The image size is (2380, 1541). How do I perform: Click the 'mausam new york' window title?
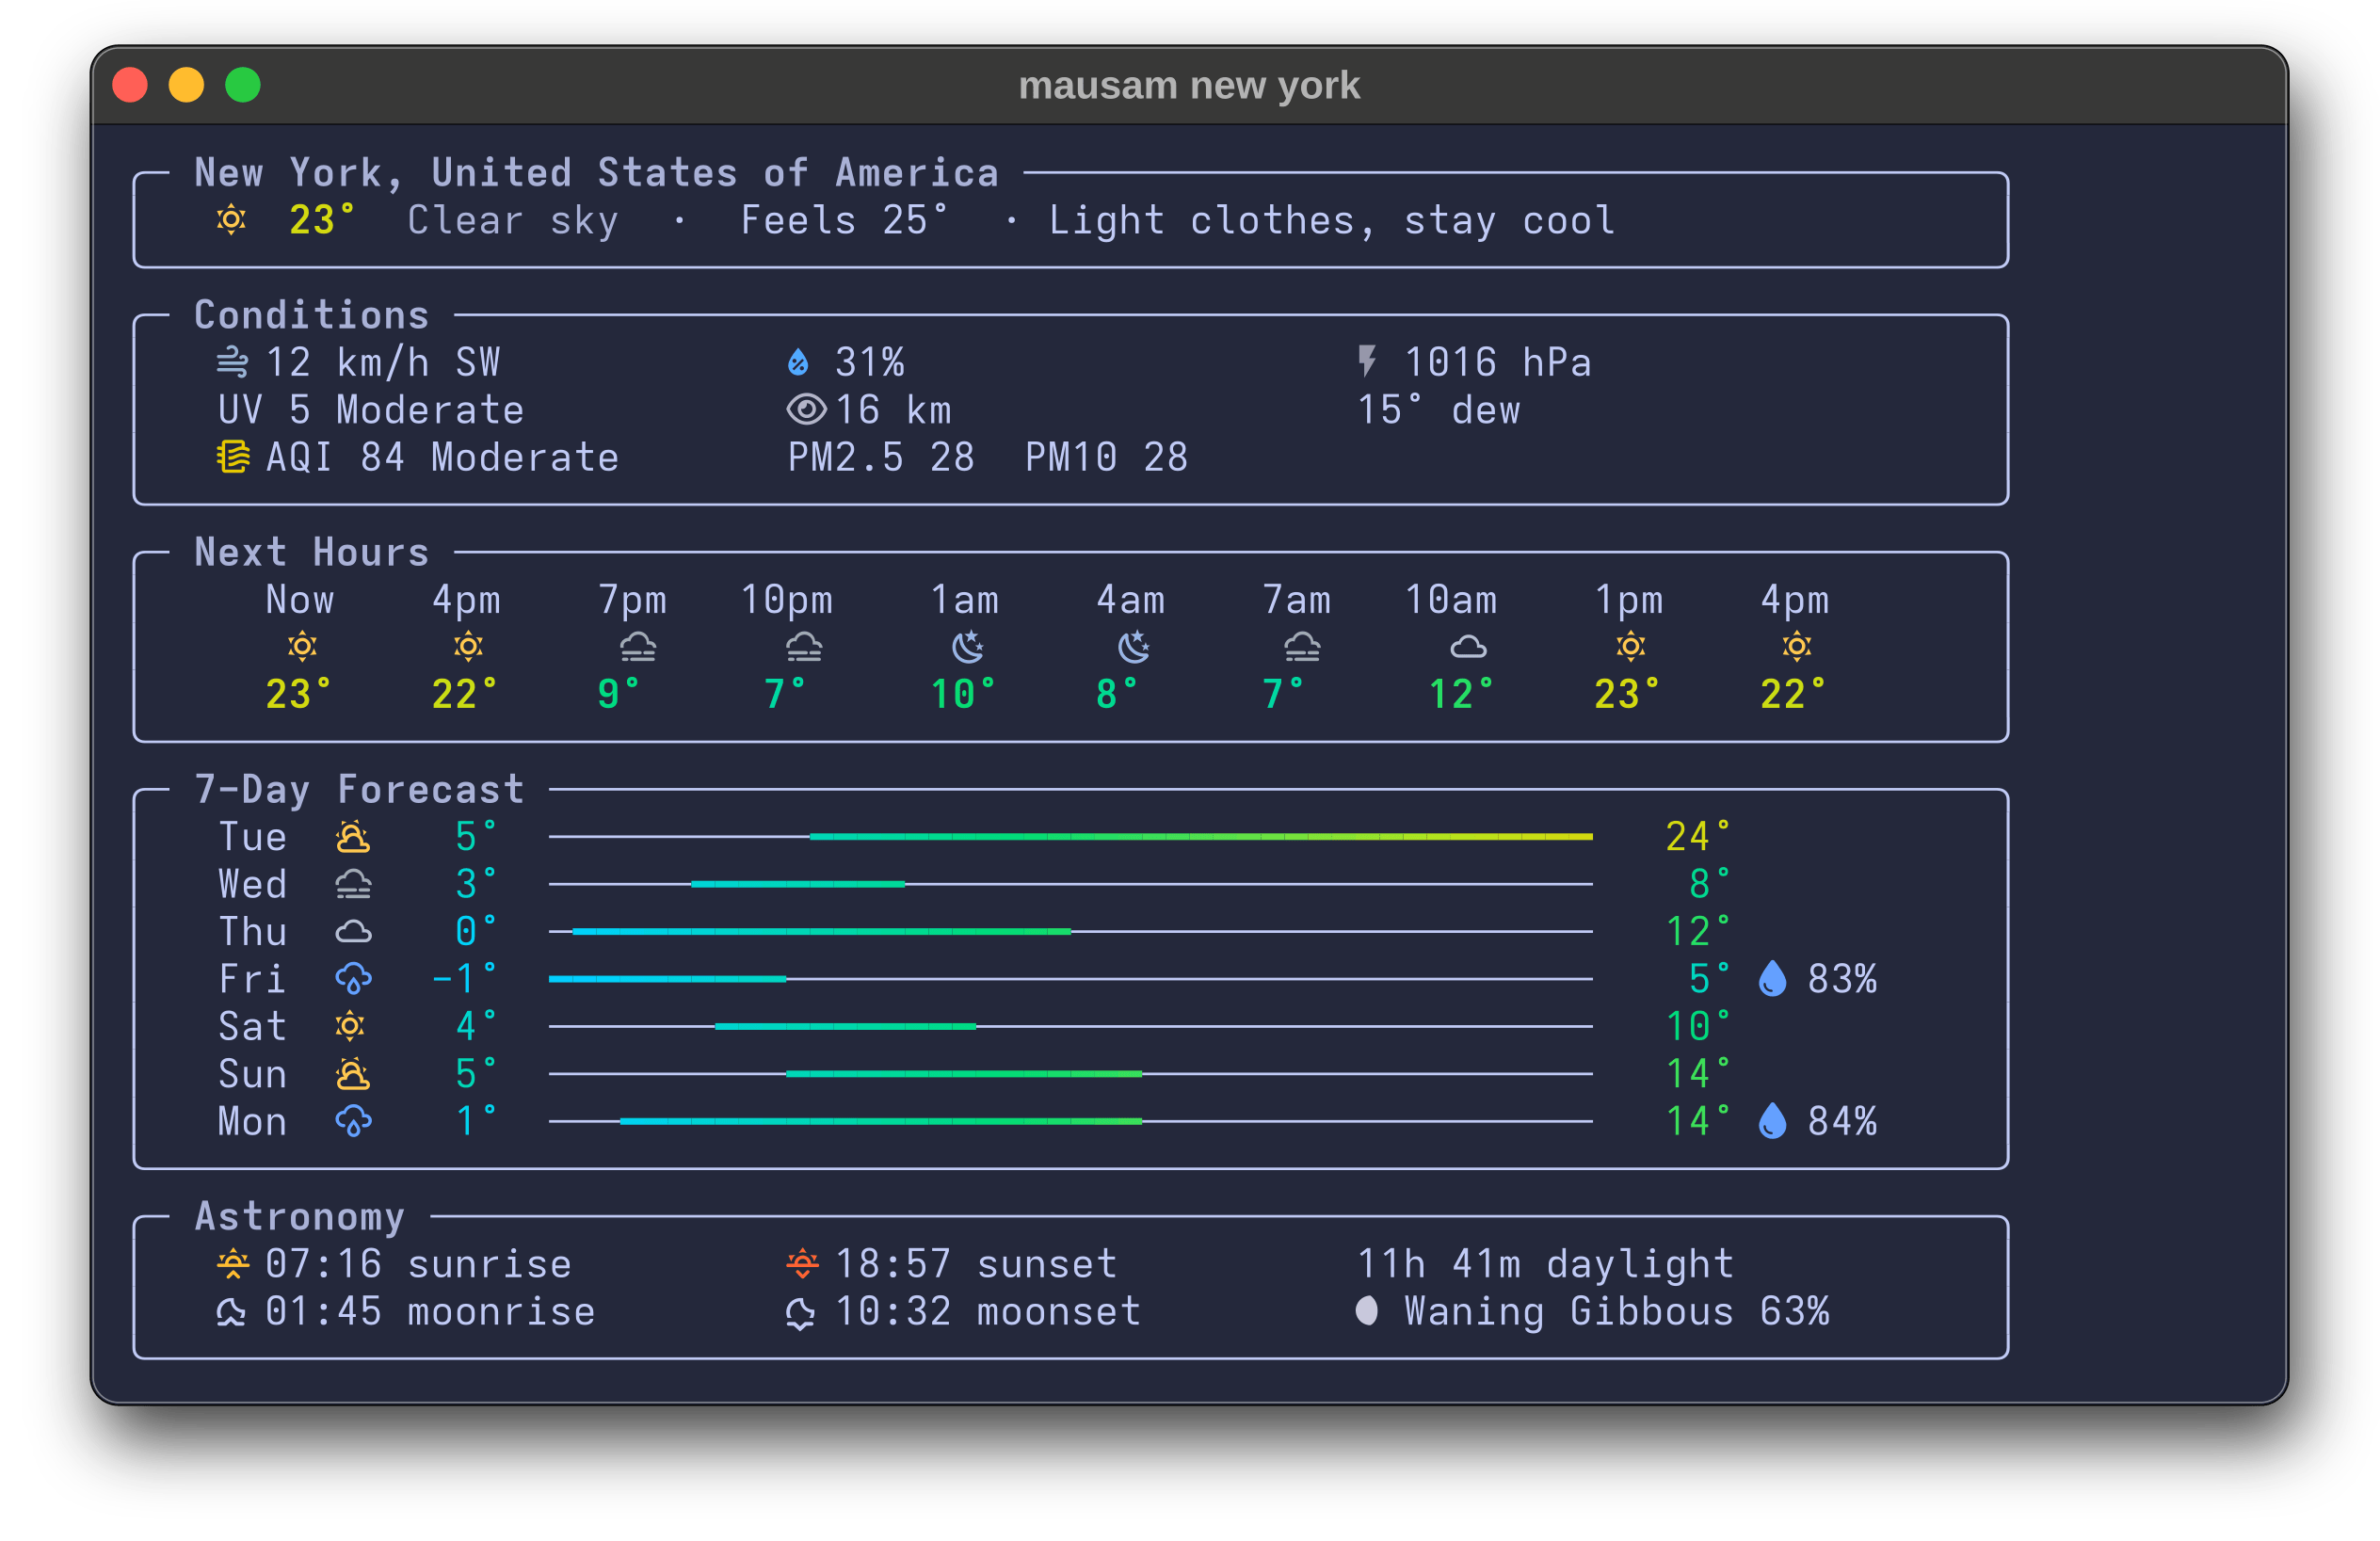[x=1189, y=85]
